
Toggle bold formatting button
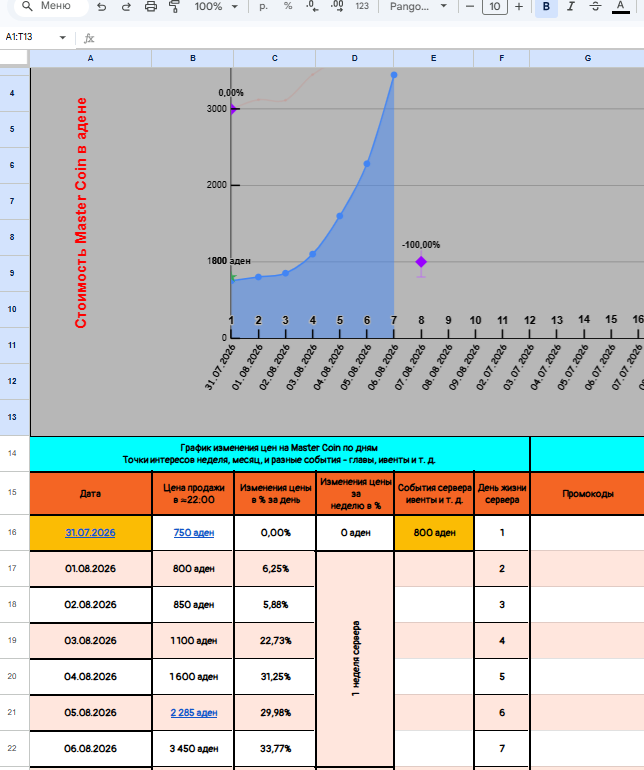(x=546, y=7)
